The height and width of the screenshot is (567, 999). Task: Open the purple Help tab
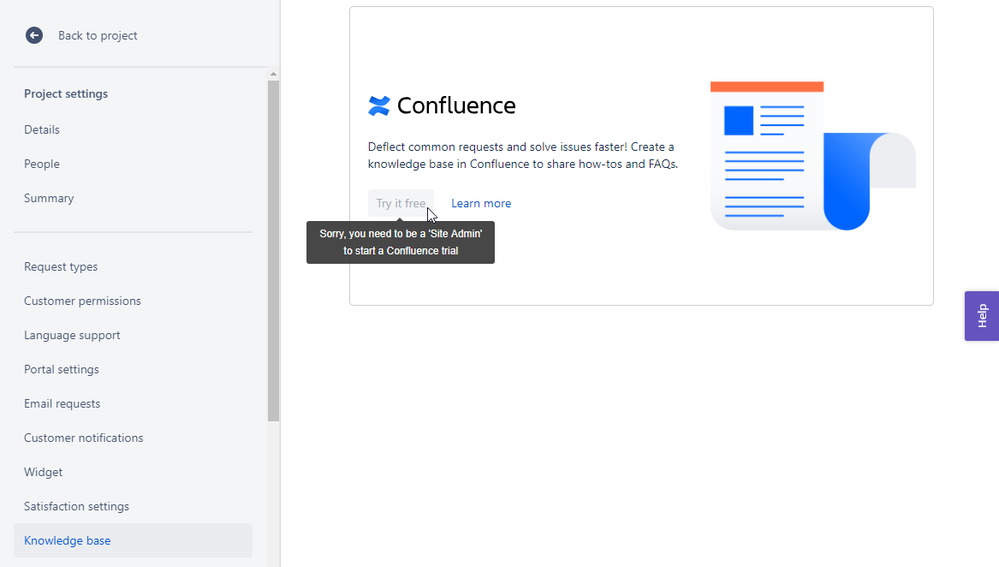coord(982,316)
